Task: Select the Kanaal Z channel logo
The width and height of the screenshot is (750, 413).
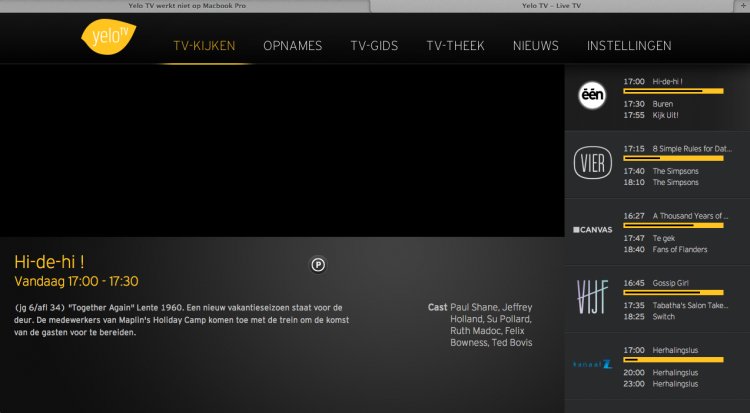Action: (593, 364)
